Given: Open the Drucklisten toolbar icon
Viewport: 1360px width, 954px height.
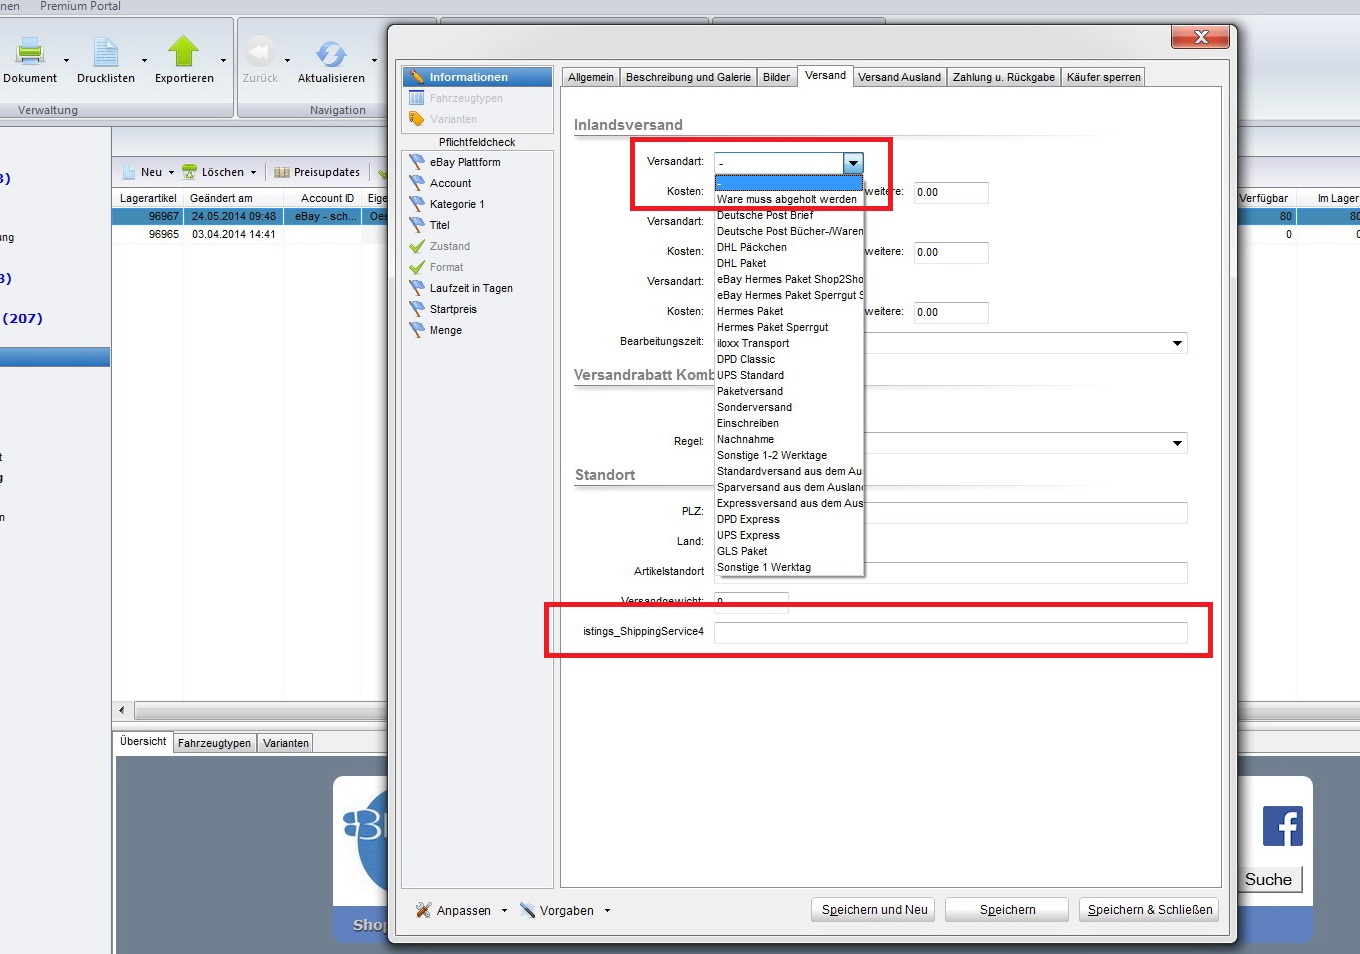Looking at the screenshot, I should click(105, 52).
